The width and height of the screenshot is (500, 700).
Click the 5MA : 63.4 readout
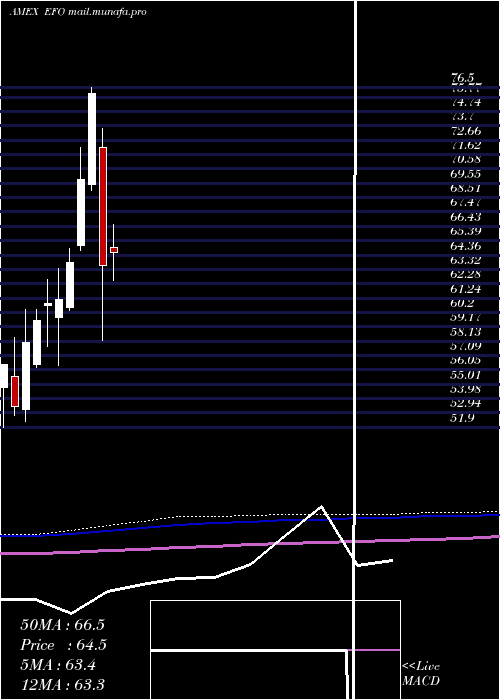tap(58, 665)
